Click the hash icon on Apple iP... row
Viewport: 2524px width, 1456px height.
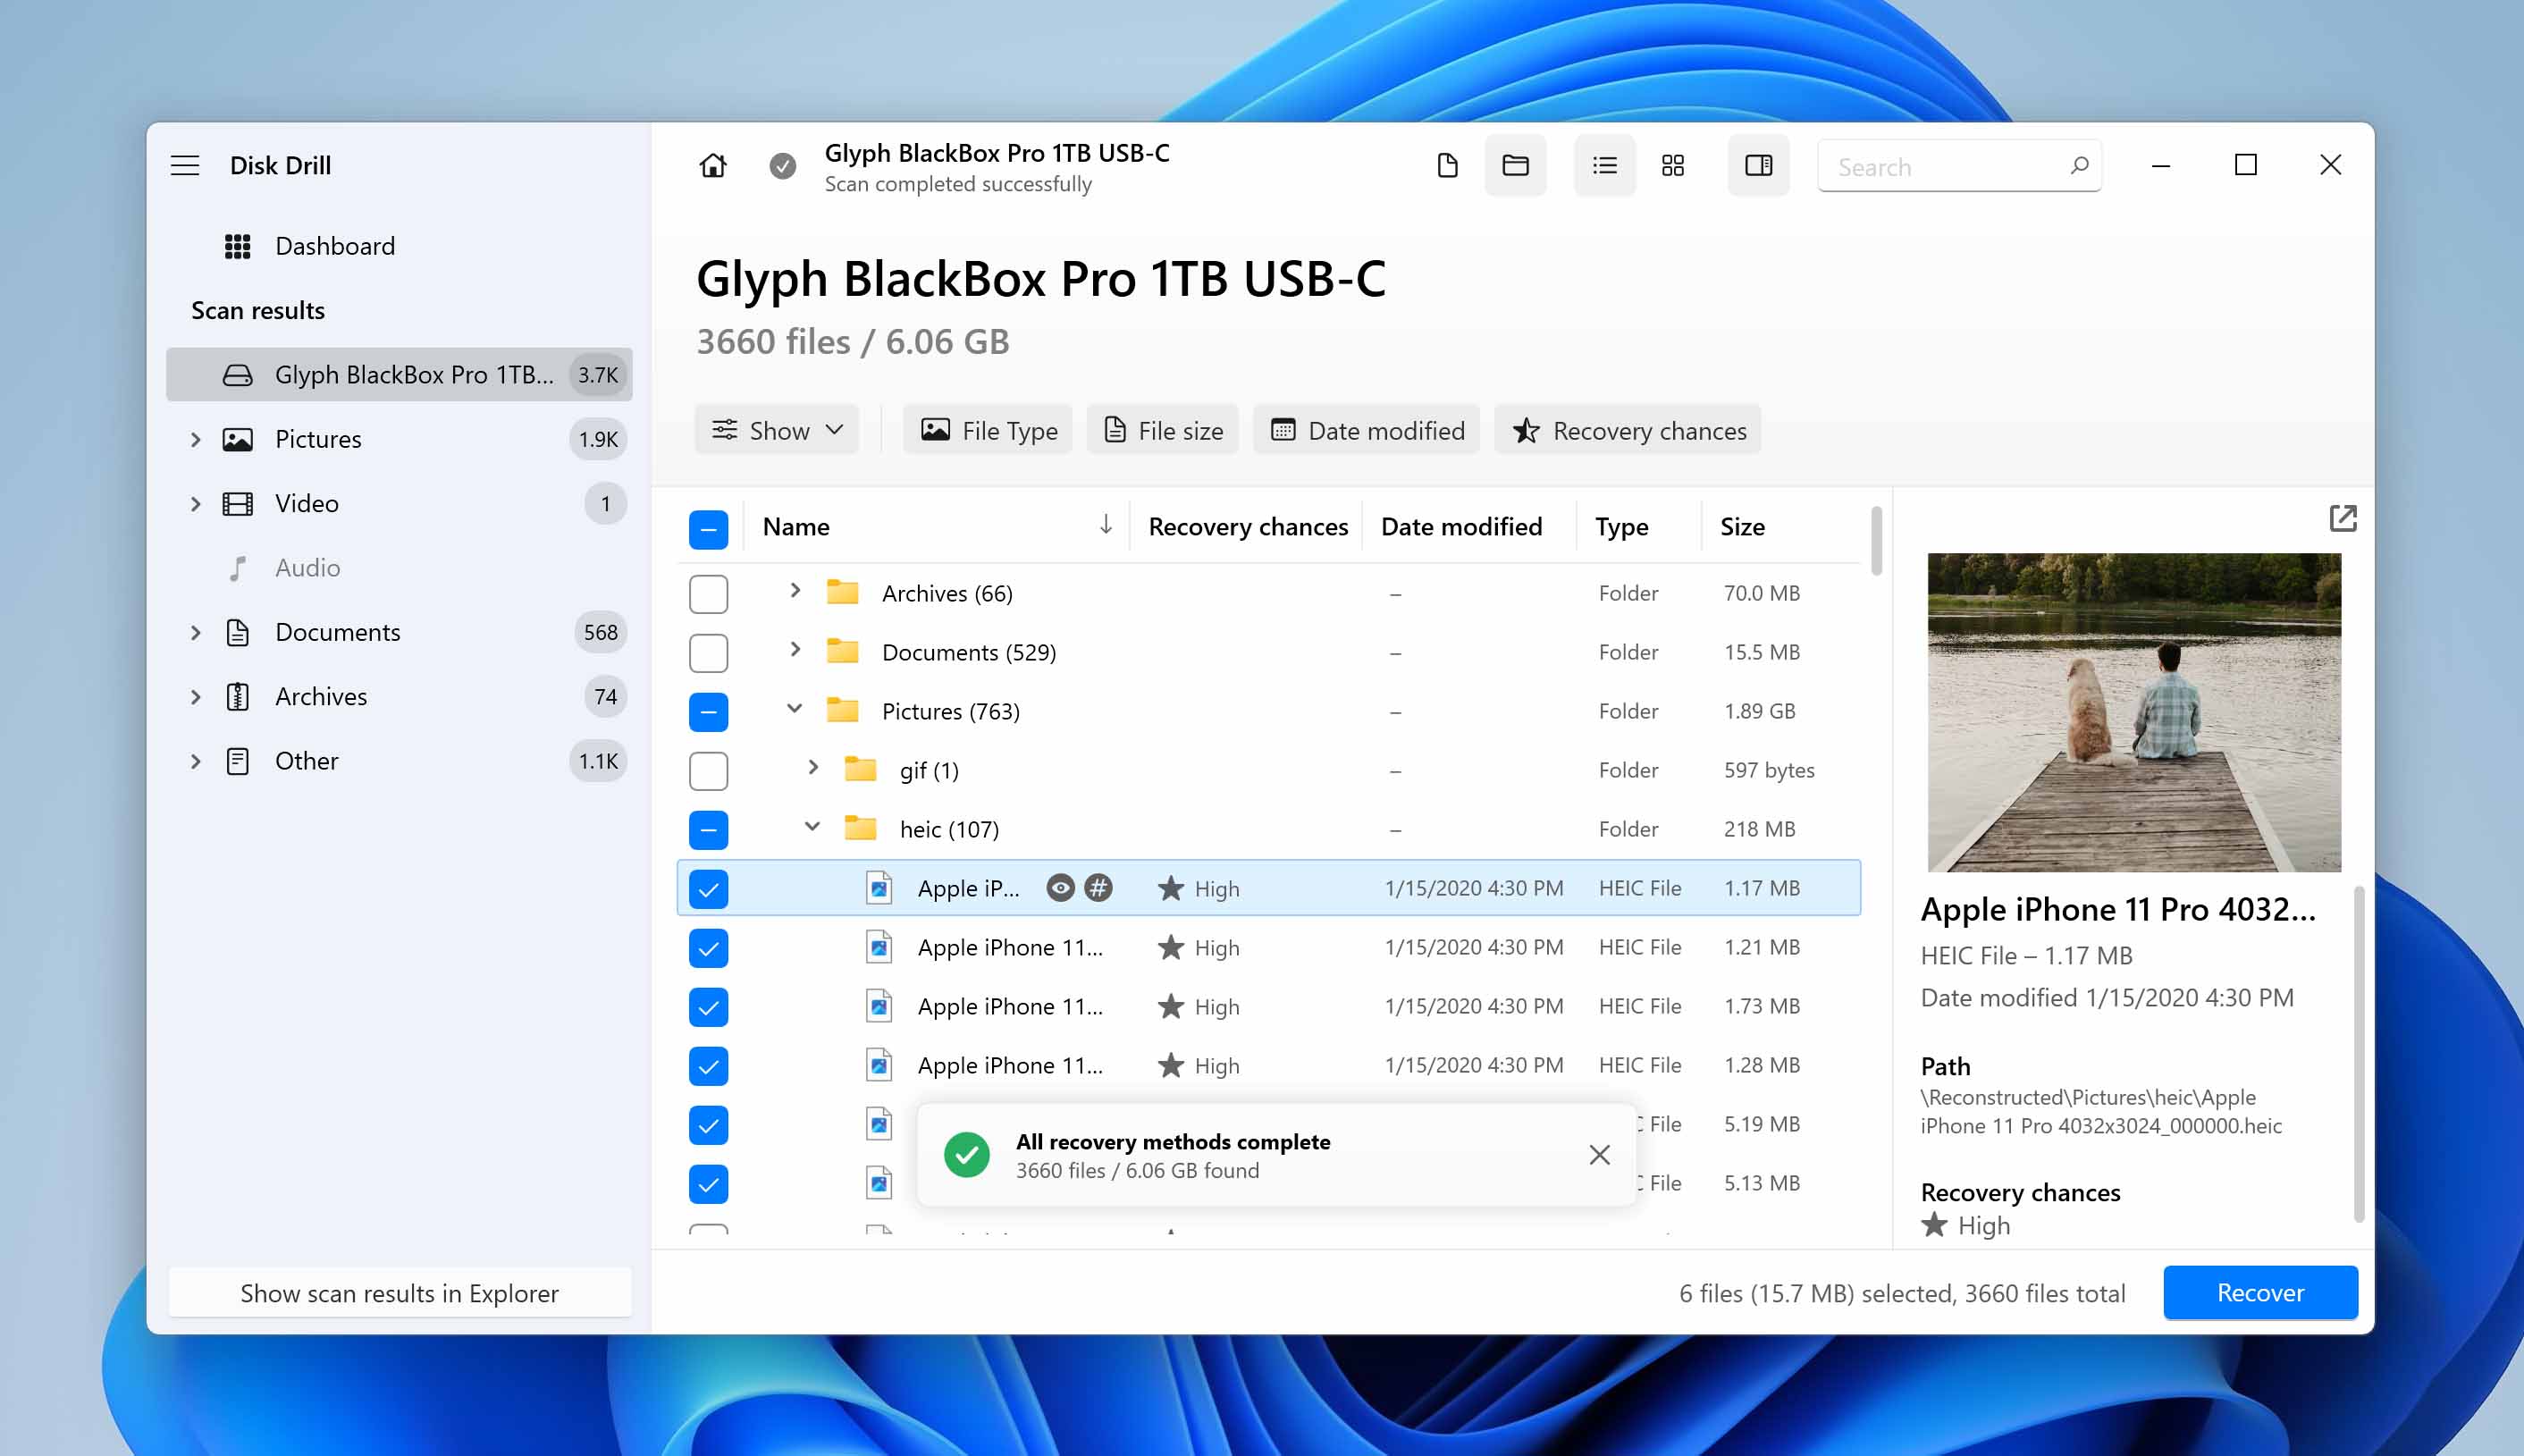click(x=1098, y=888)
